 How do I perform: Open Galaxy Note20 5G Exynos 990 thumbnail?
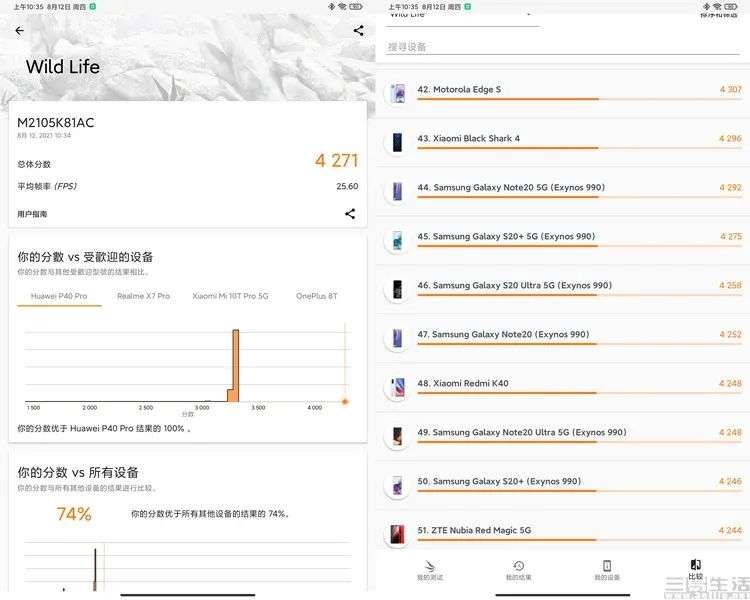coord(397,191)
